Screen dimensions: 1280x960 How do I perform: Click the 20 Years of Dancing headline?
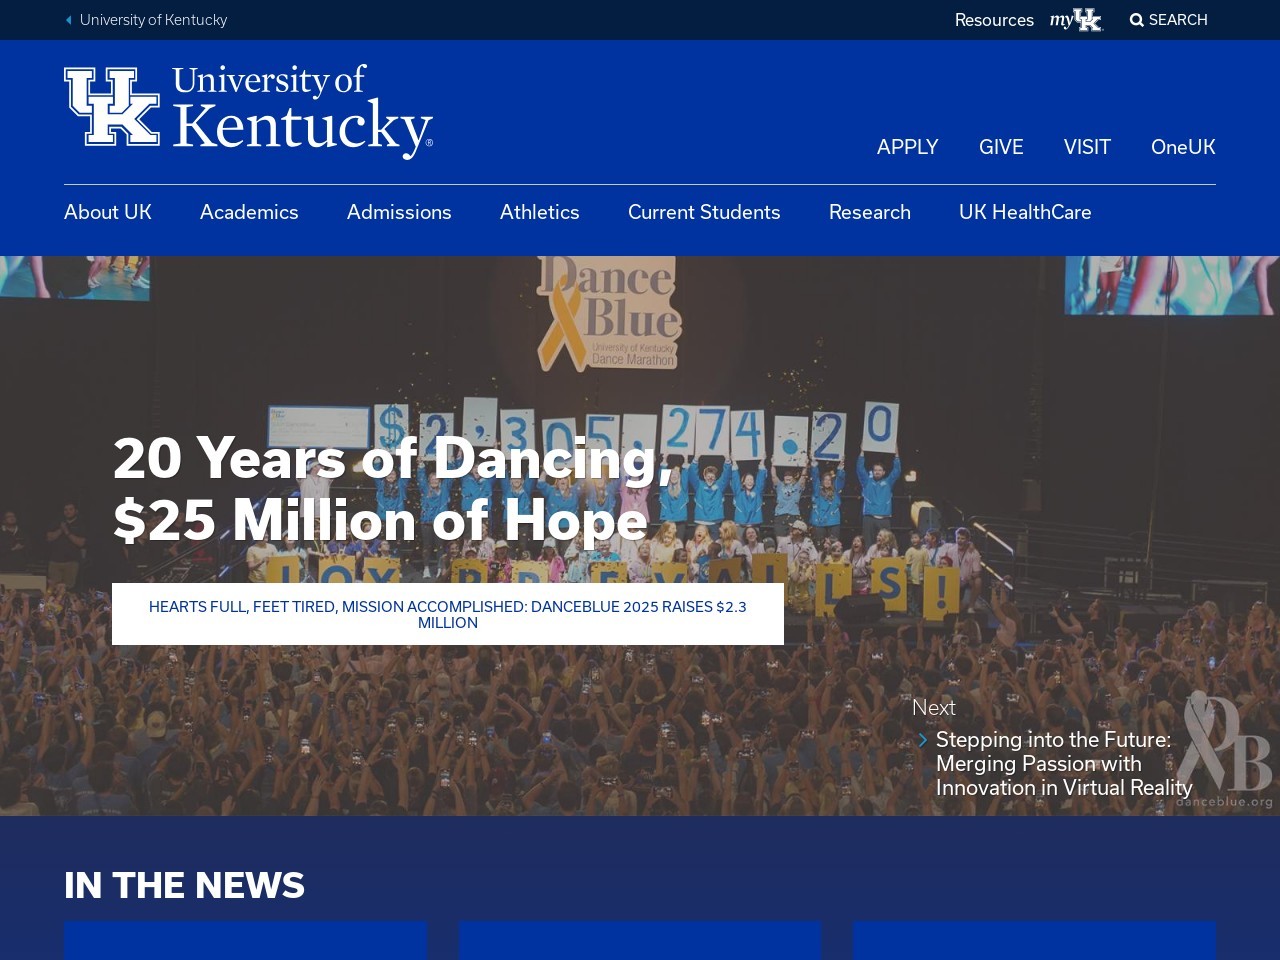tap(393, 489)
